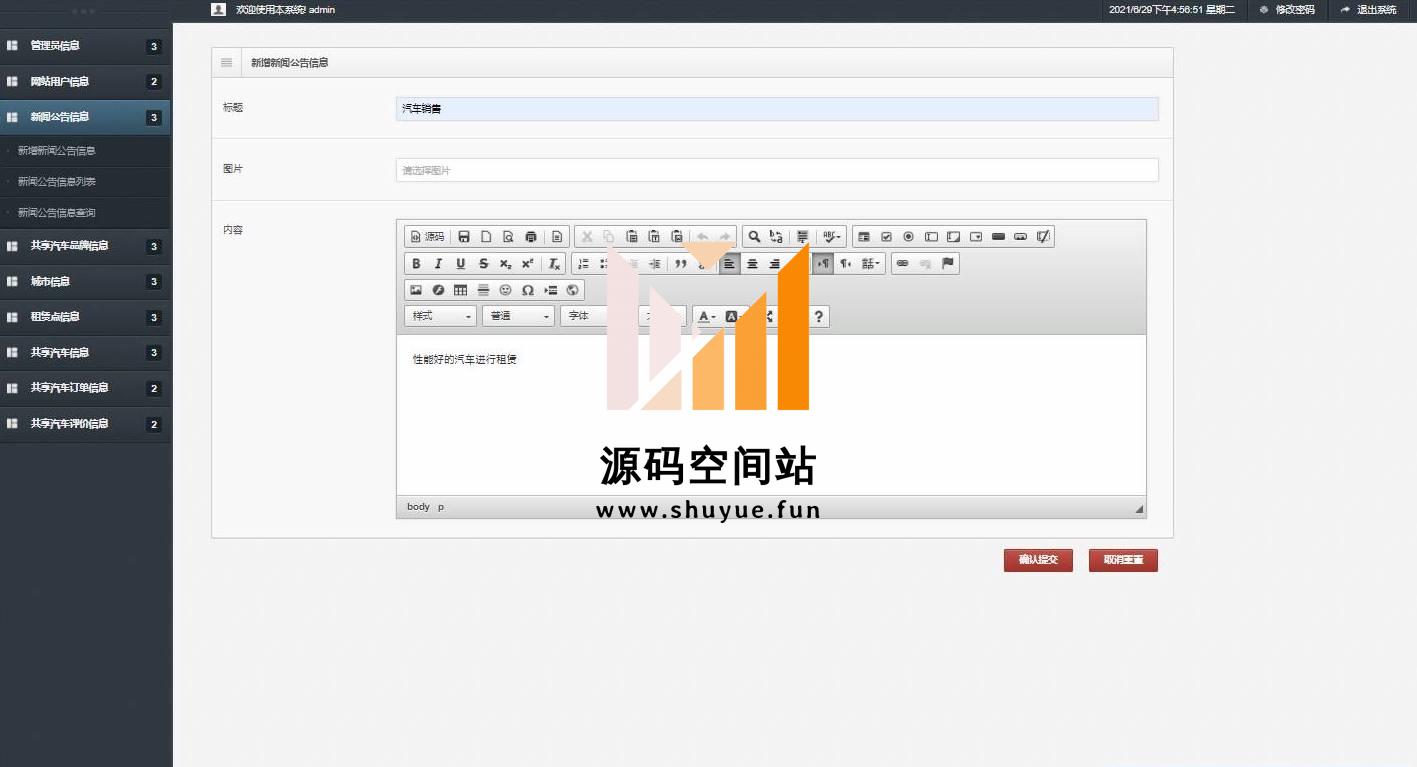Toggle left-to-right text direction
This screenshot has height=767, width=1417.
(x=823, y=264)
